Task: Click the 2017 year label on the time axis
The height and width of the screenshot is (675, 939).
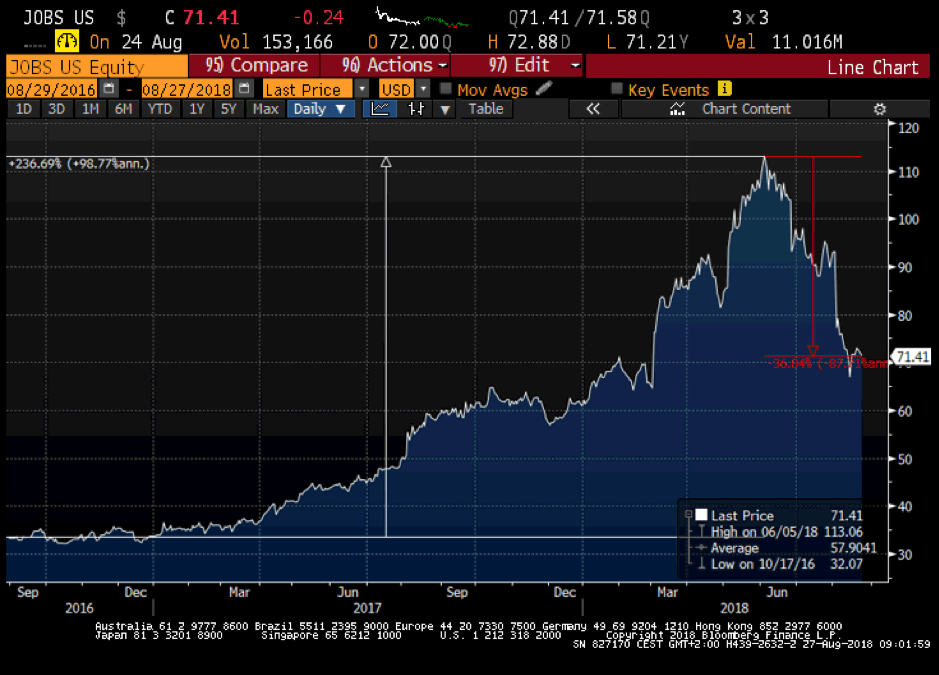Action: click(x=367, y=608)
